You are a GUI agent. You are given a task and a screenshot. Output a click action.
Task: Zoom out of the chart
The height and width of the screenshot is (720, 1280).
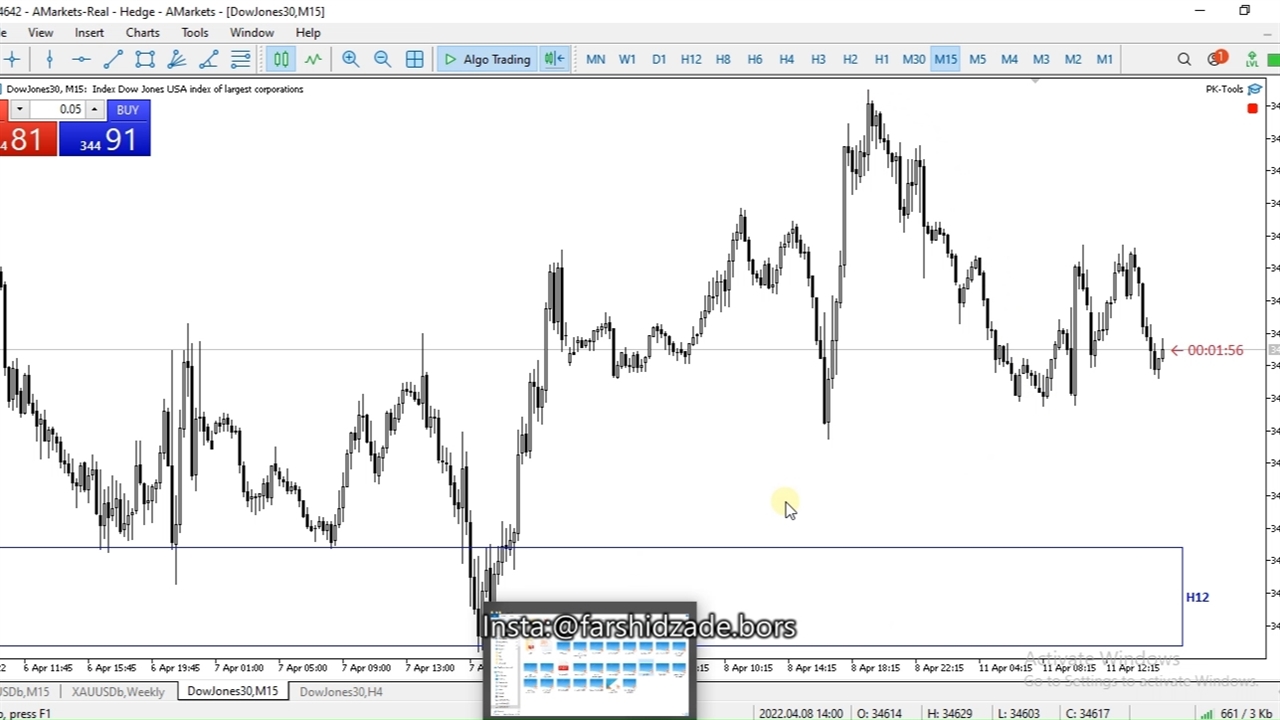382,60
